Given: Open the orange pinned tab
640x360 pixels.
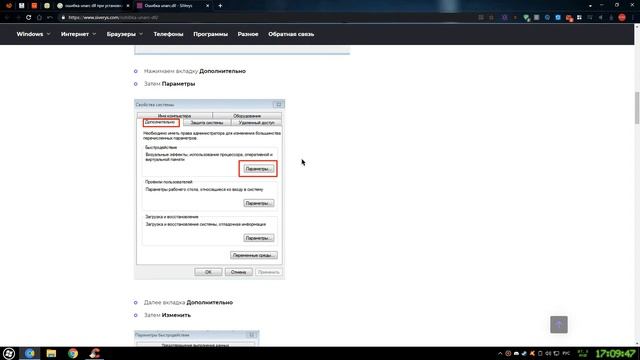Looking at the screenshot, I should tap(34, 6).
